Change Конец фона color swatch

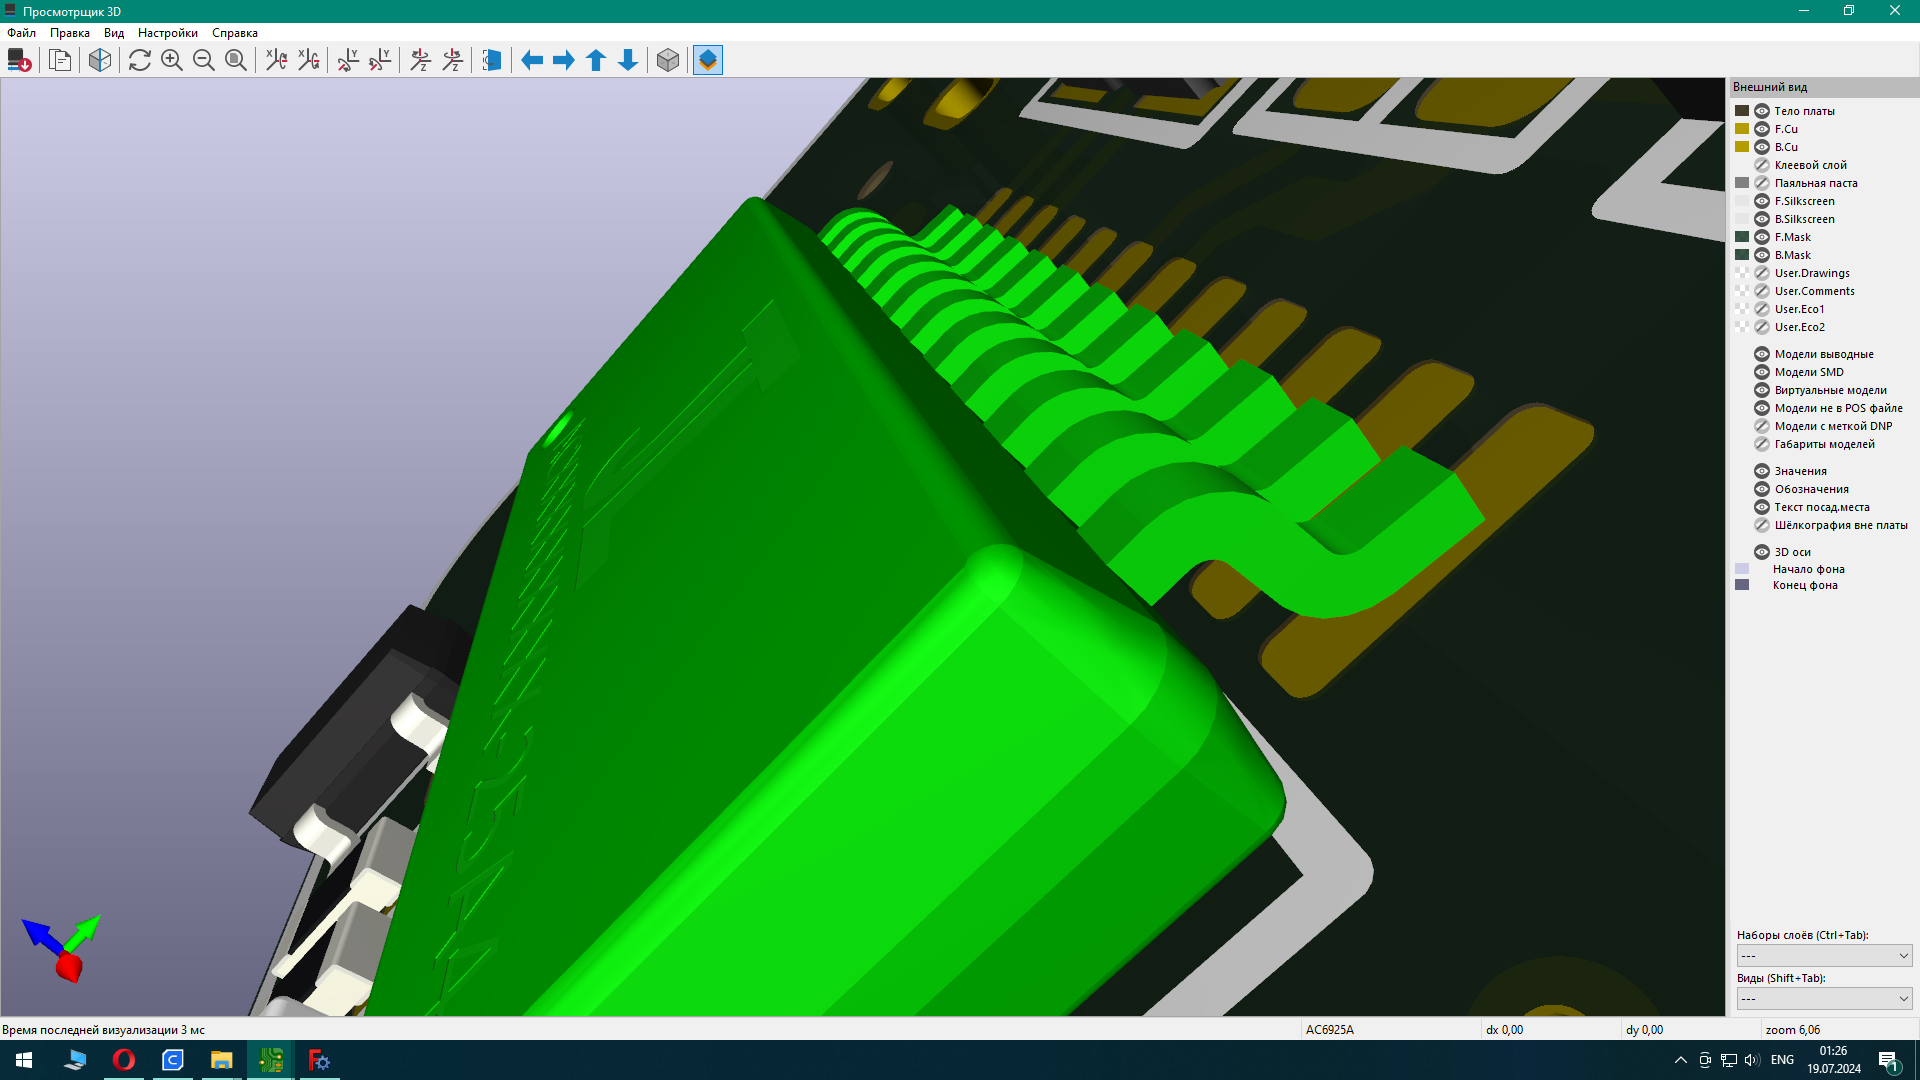click(x=1742, y=585)
